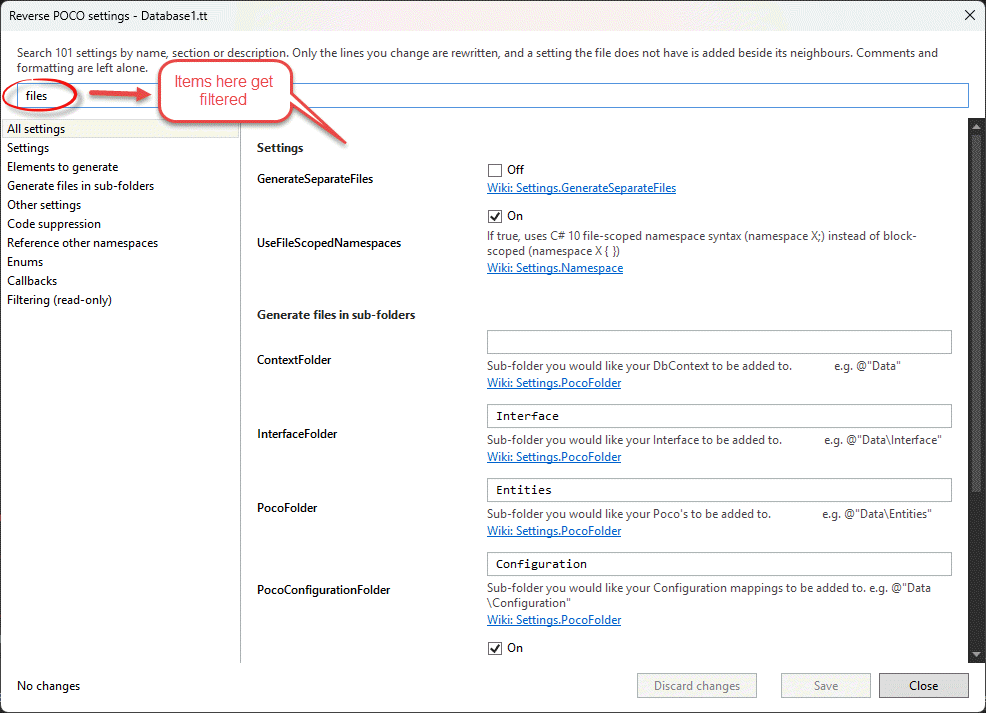This screenshot has height=713, width=986.
Task: Click the PocoFolder setting label
Action: (287, 508)
